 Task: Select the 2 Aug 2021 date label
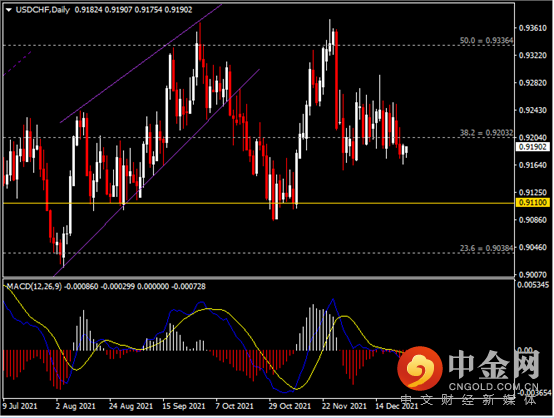75,406
